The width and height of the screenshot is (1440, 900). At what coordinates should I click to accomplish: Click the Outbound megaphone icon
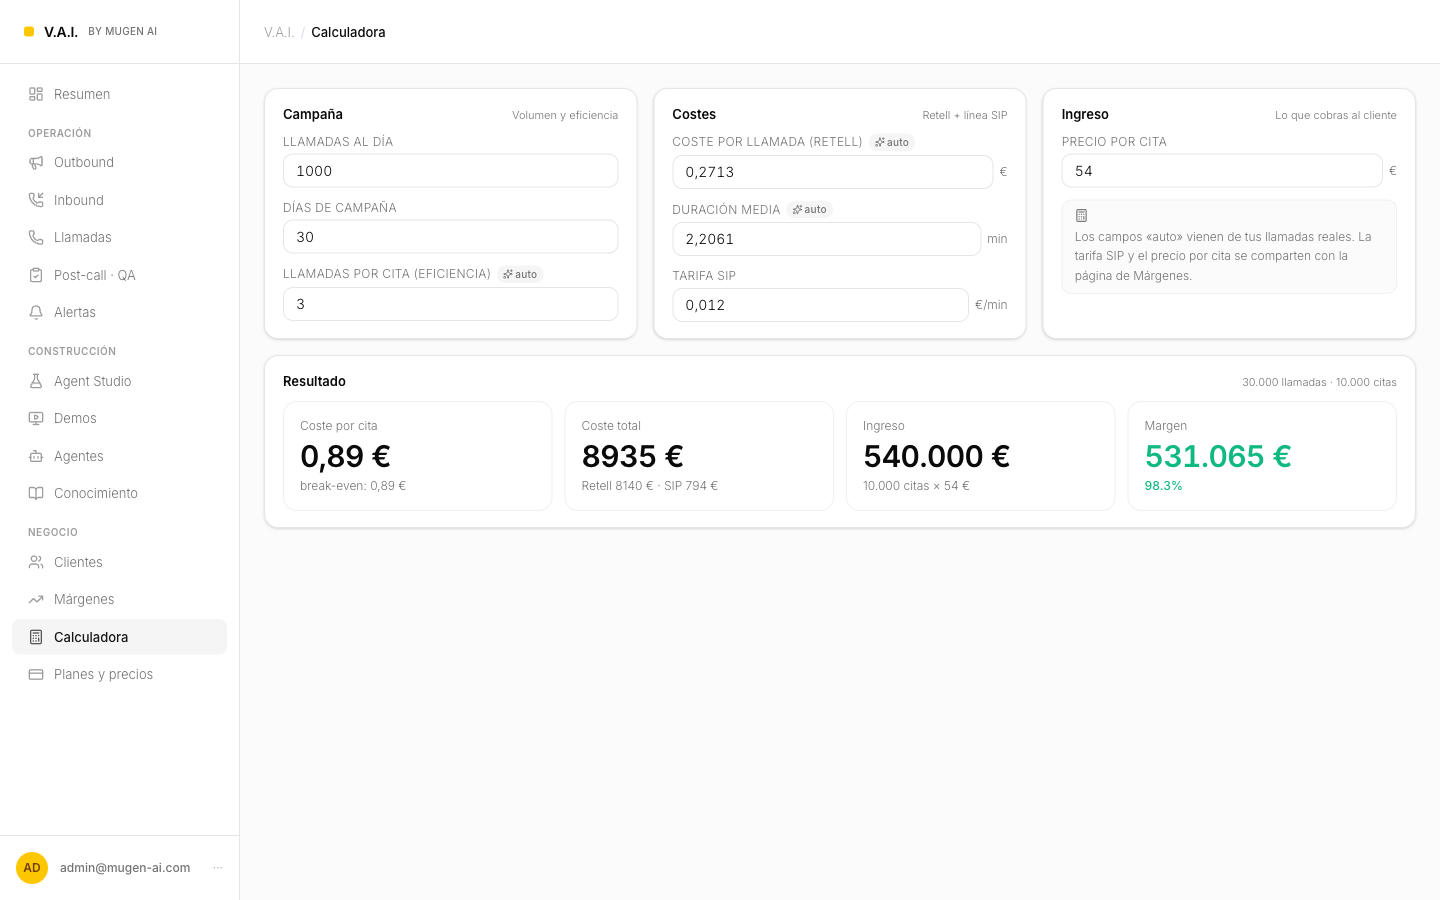click(36, 162)
